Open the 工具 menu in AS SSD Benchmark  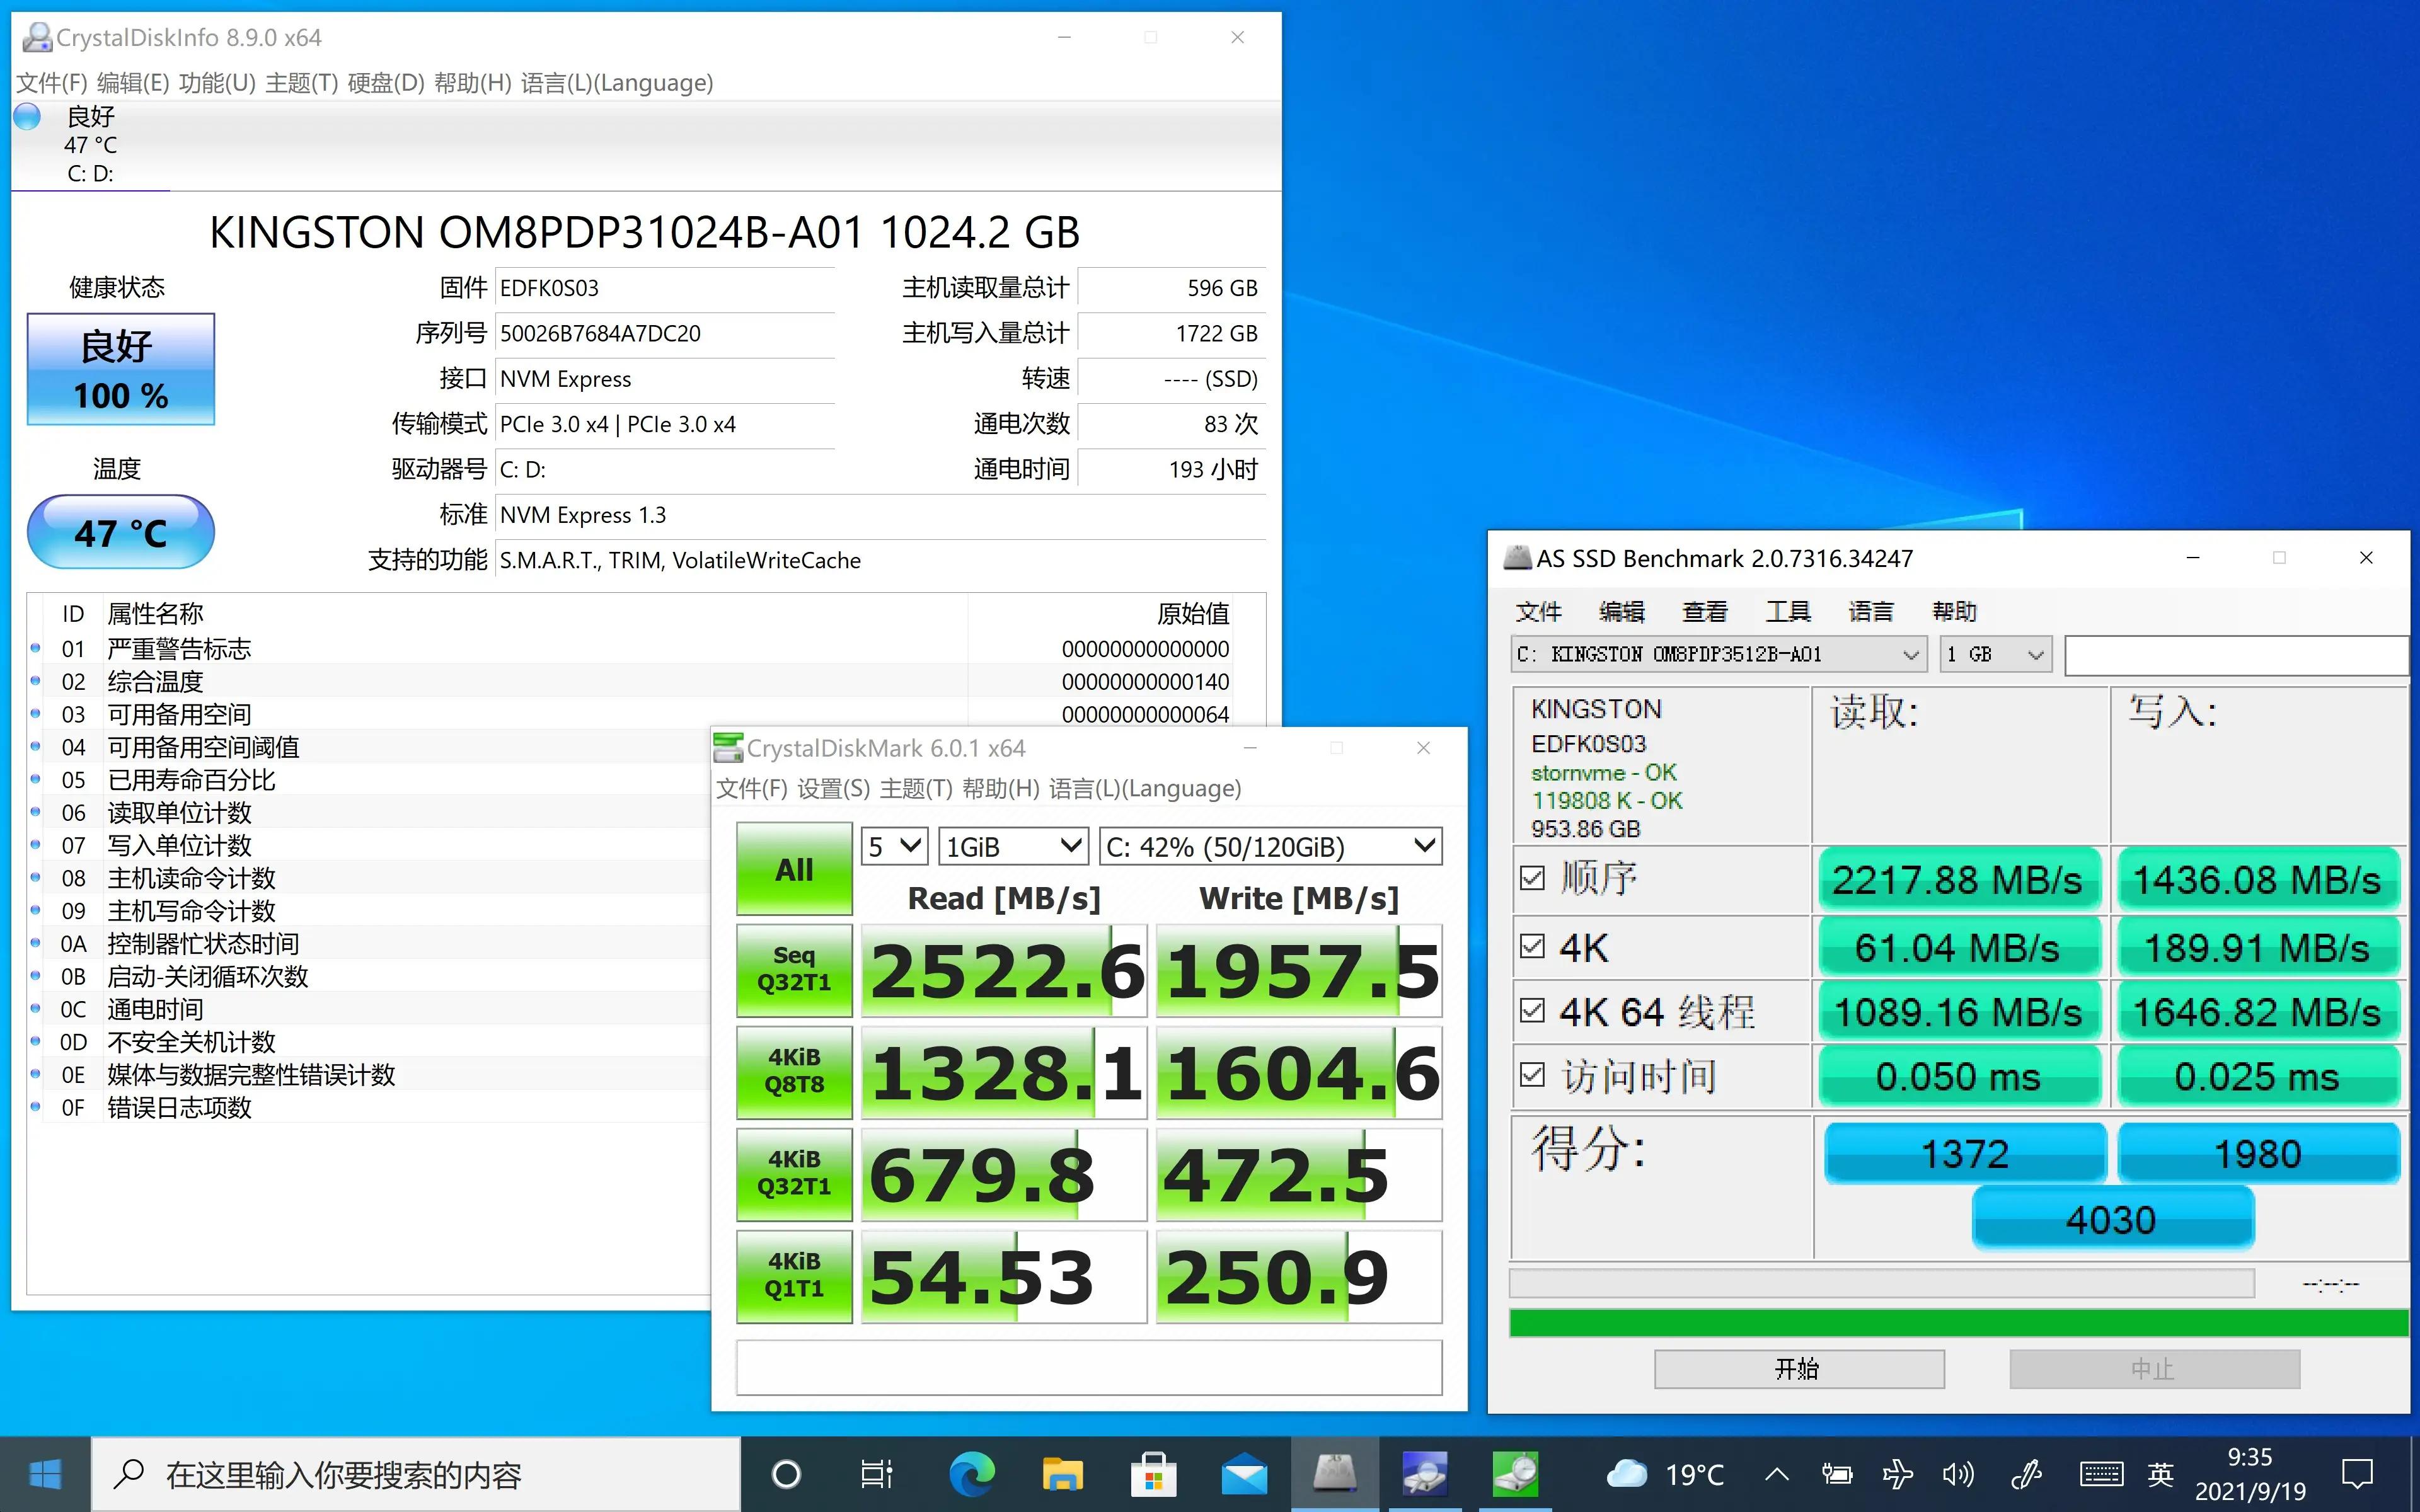[1787, 611]
